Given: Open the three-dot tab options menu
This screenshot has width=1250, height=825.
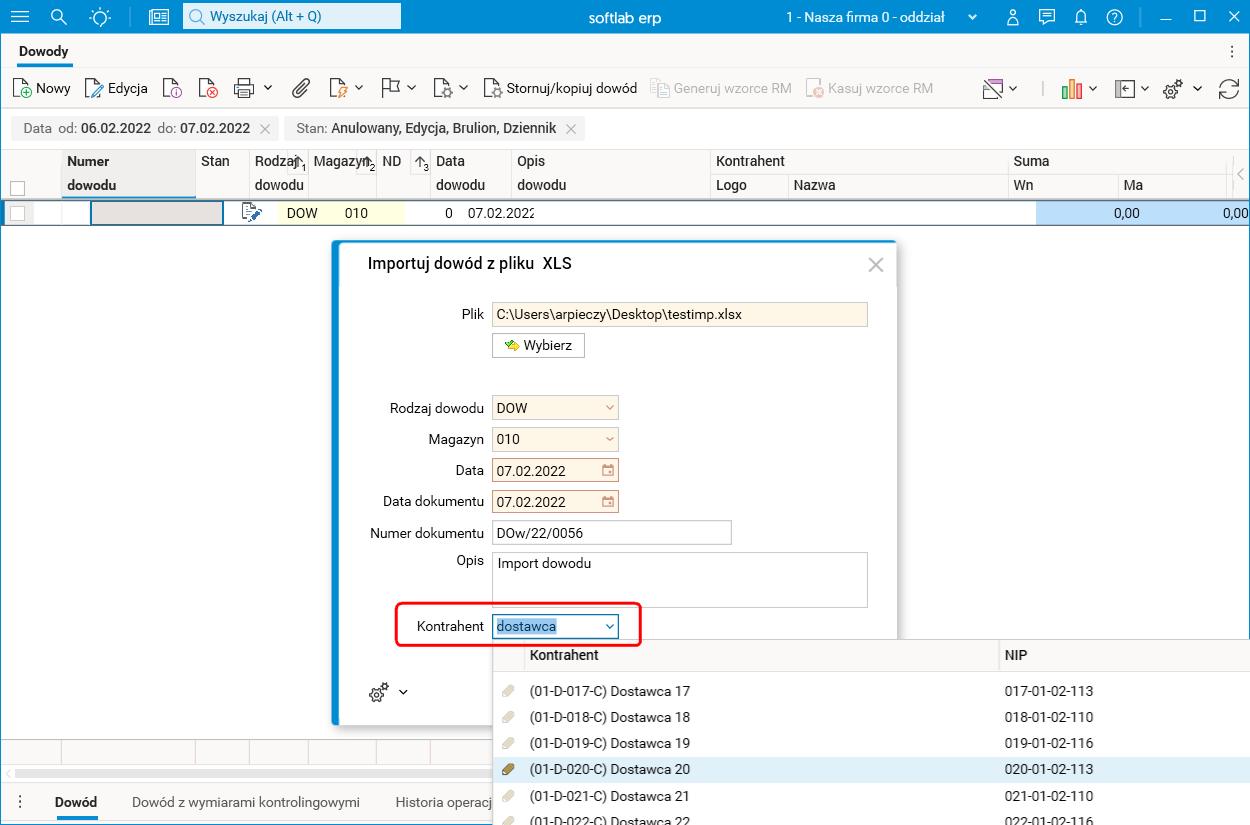Looking at the screenshot, I should (x=1231, y=51).
